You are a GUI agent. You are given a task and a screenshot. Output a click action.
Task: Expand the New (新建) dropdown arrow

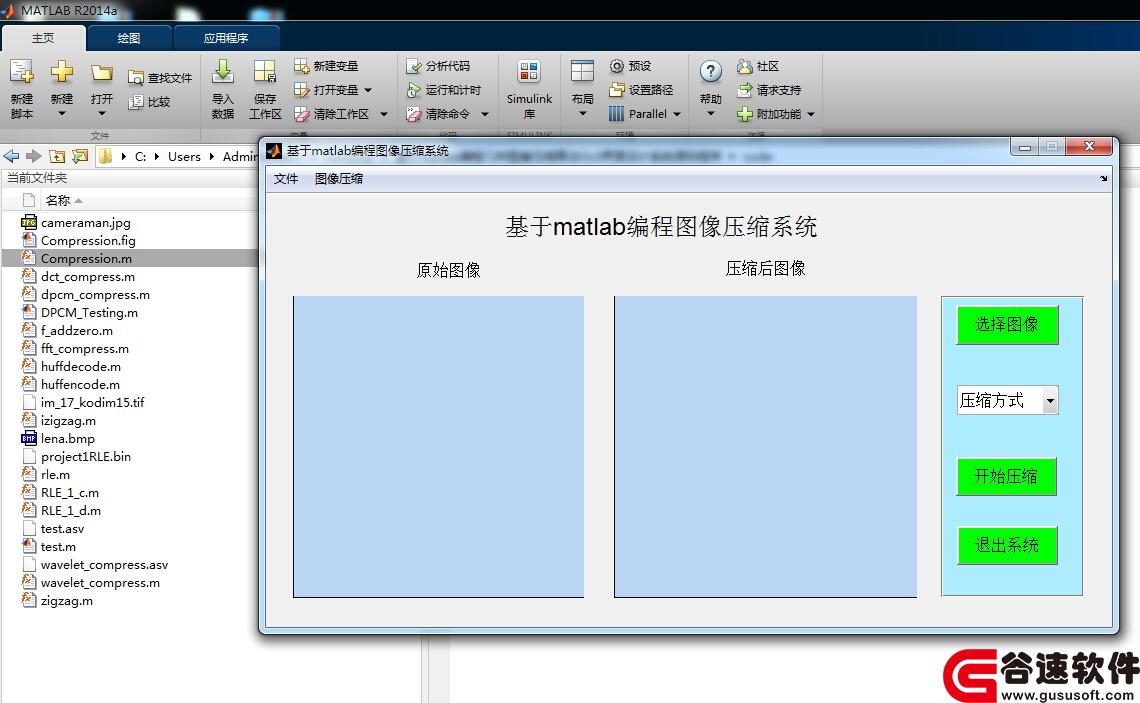[62, 113]
